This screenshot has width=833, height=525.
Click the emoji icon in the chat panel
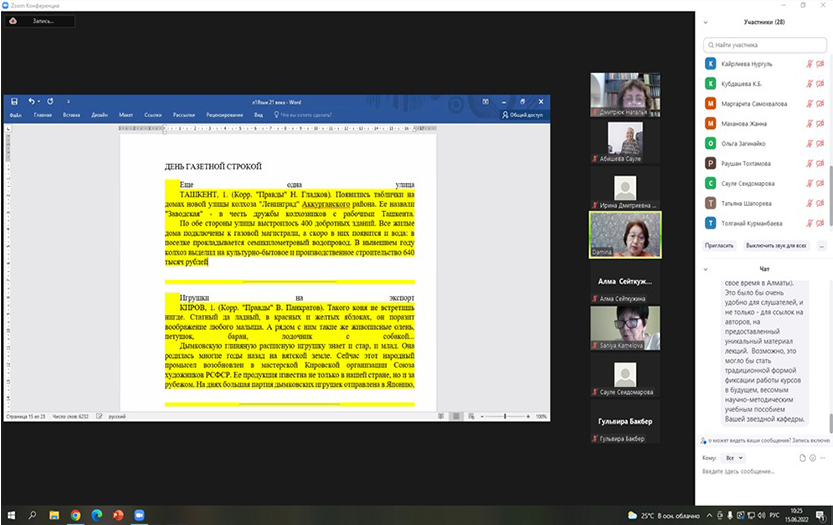click(813, 457)
